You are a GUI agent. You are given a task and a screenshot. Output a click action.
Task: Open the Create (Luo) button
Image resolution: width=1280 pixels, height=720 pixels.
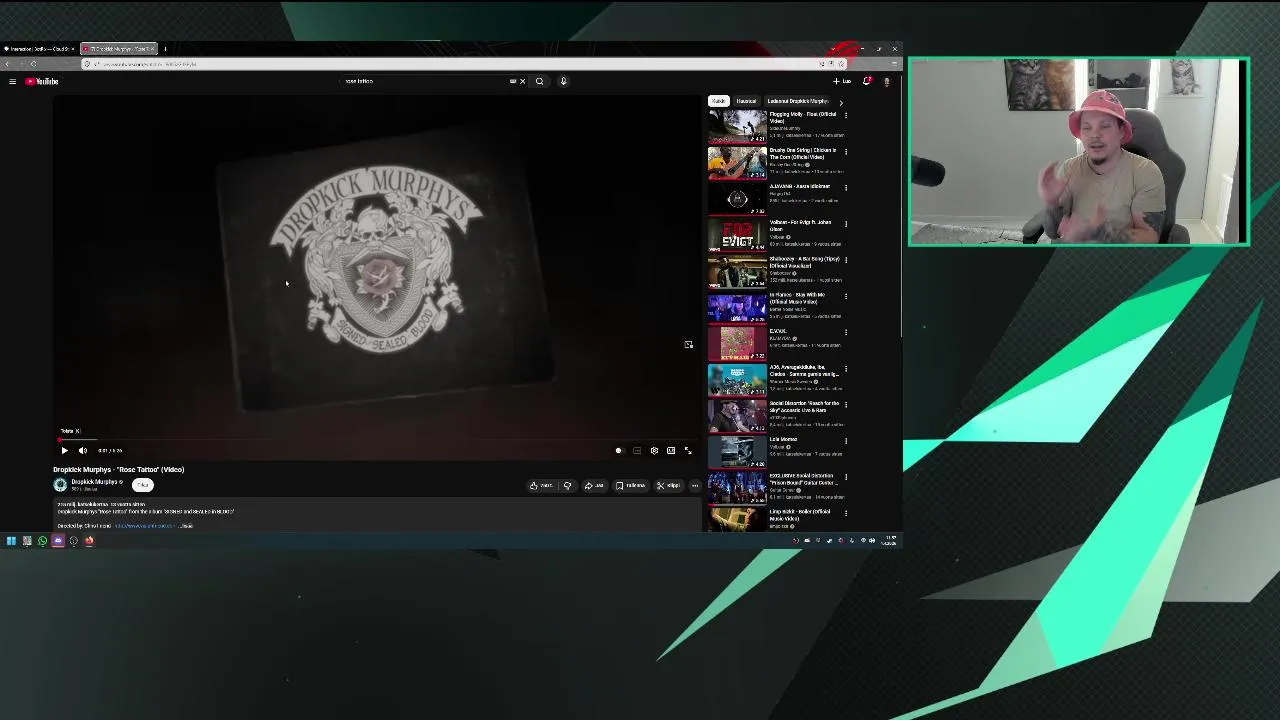[x=842, y=81]
